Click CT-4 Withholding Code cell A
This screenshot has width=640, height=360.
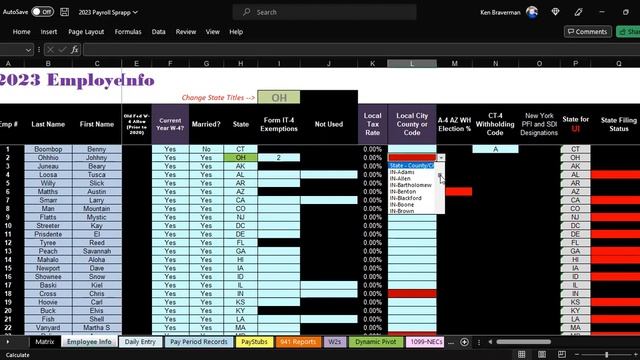coord(495,149)
